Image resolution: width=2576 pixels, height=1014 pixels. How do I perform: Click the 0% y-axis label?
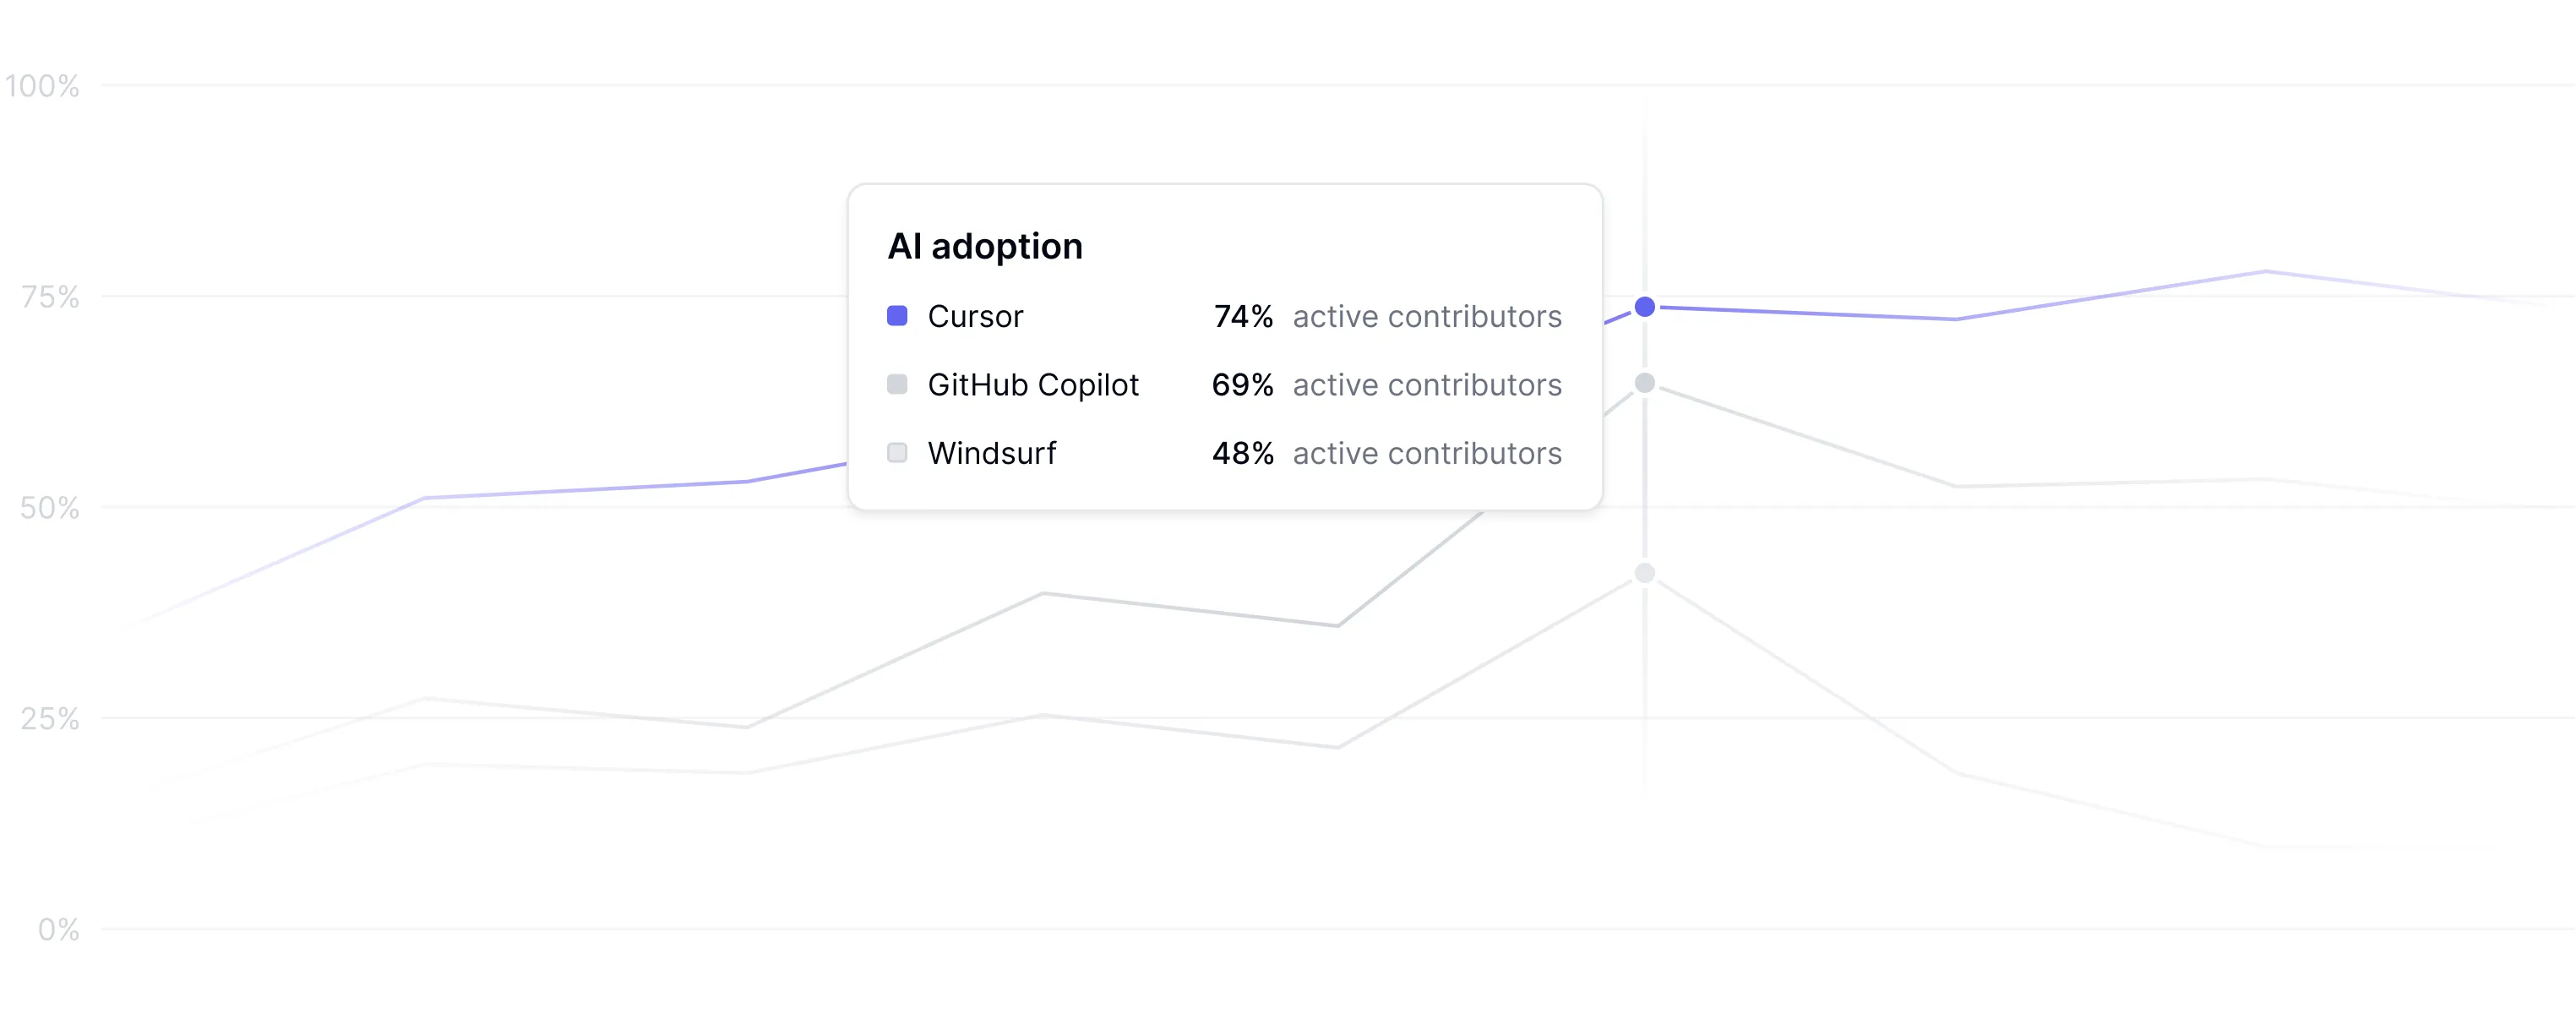click(x=58, y=930)
